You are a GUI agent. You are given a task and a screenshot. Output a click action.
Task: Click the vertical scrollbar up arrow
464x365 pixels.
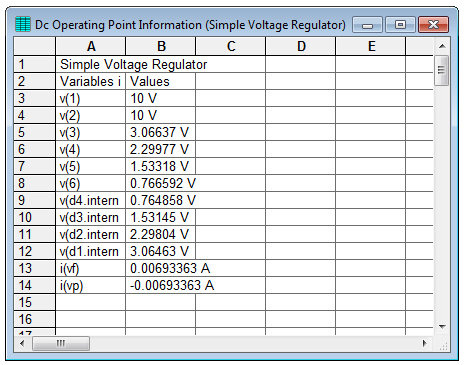coord(442,46)
